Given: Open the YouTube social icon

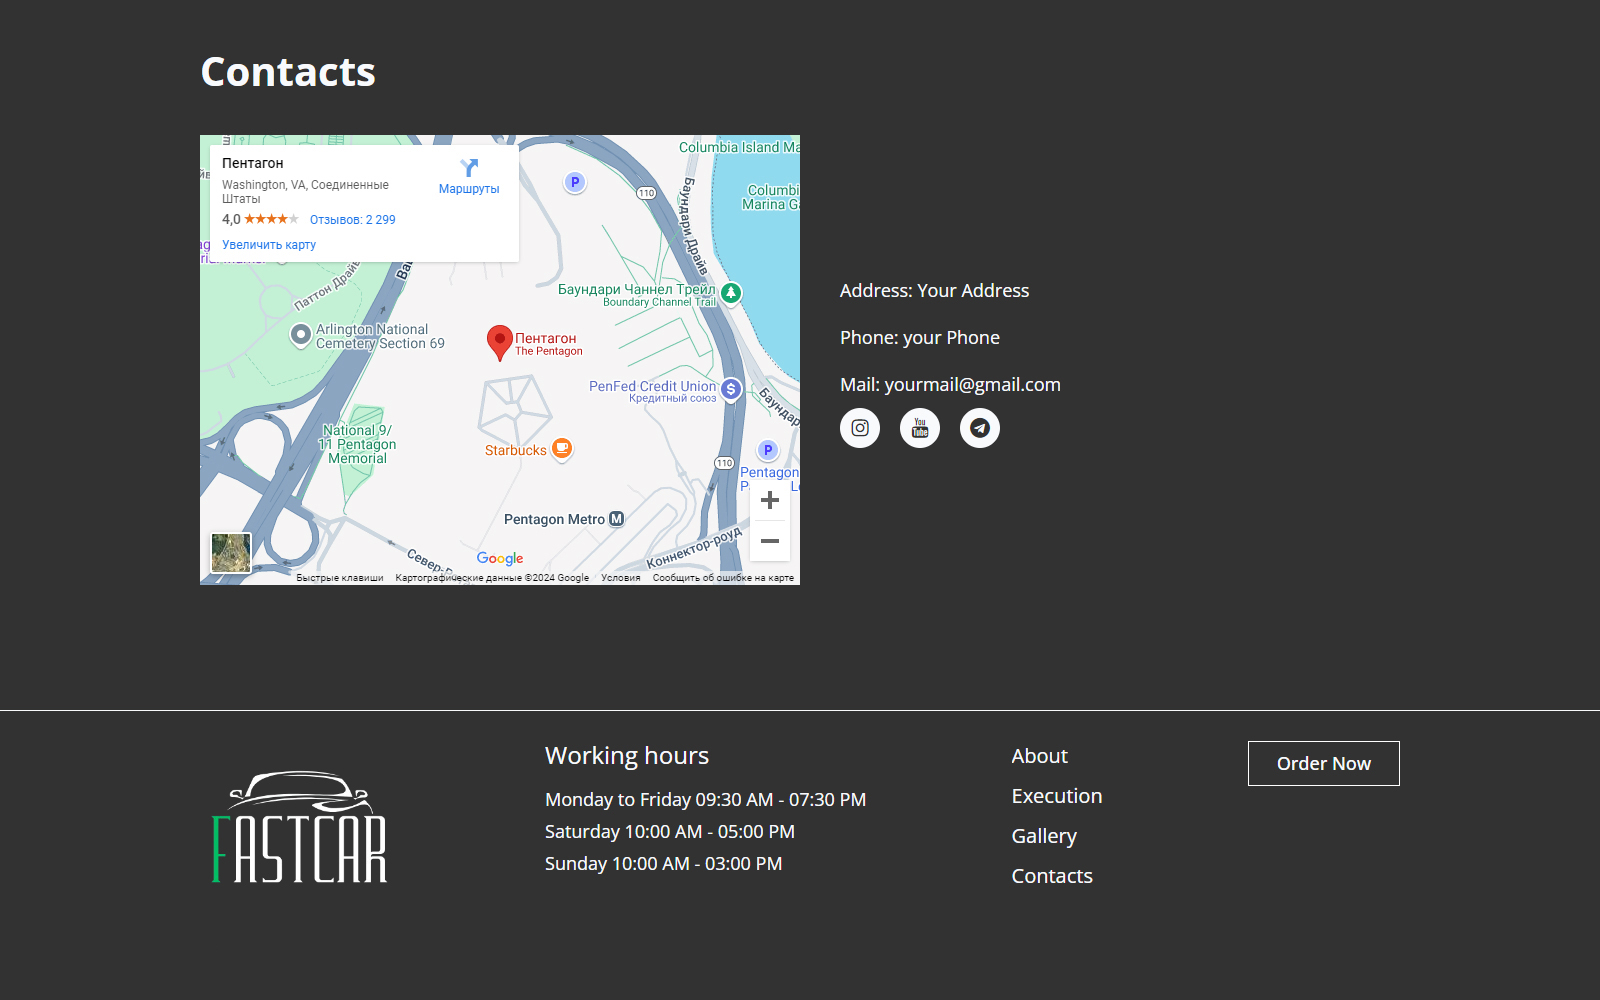Looking at the screenshot, I should [920, 428].
